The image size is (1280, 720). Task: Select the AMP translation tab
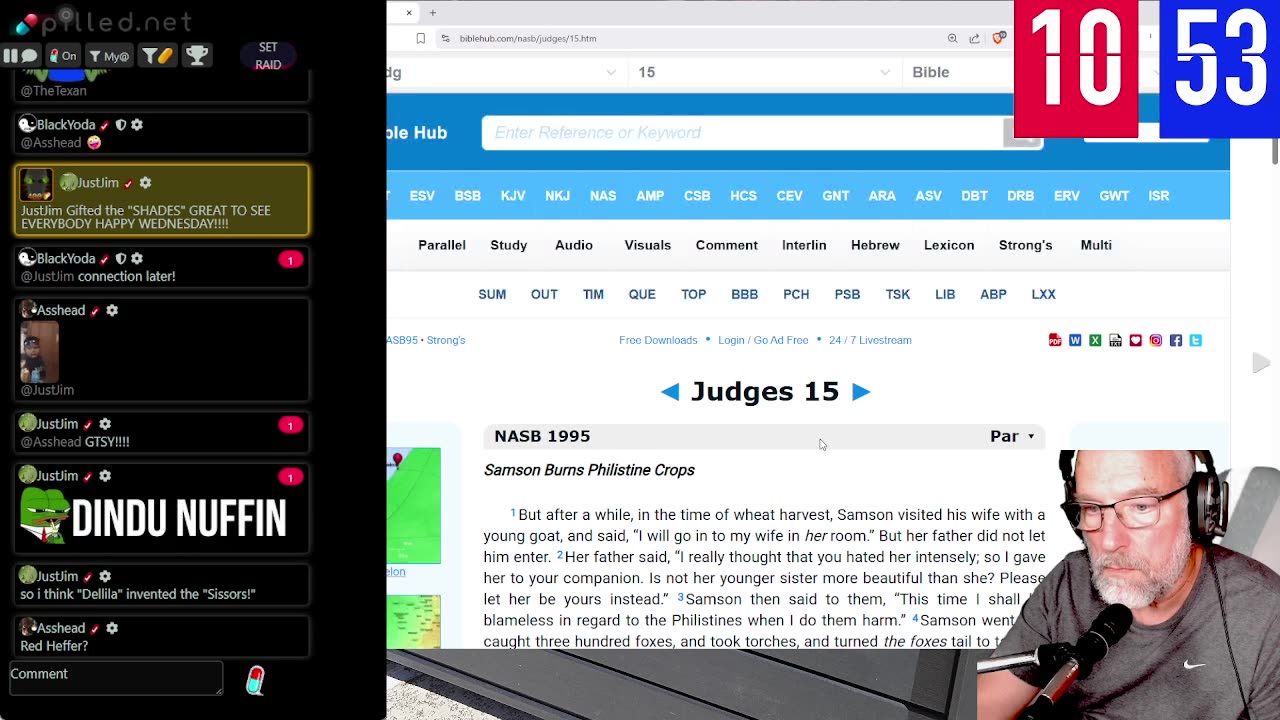click(x=650, y=196)
